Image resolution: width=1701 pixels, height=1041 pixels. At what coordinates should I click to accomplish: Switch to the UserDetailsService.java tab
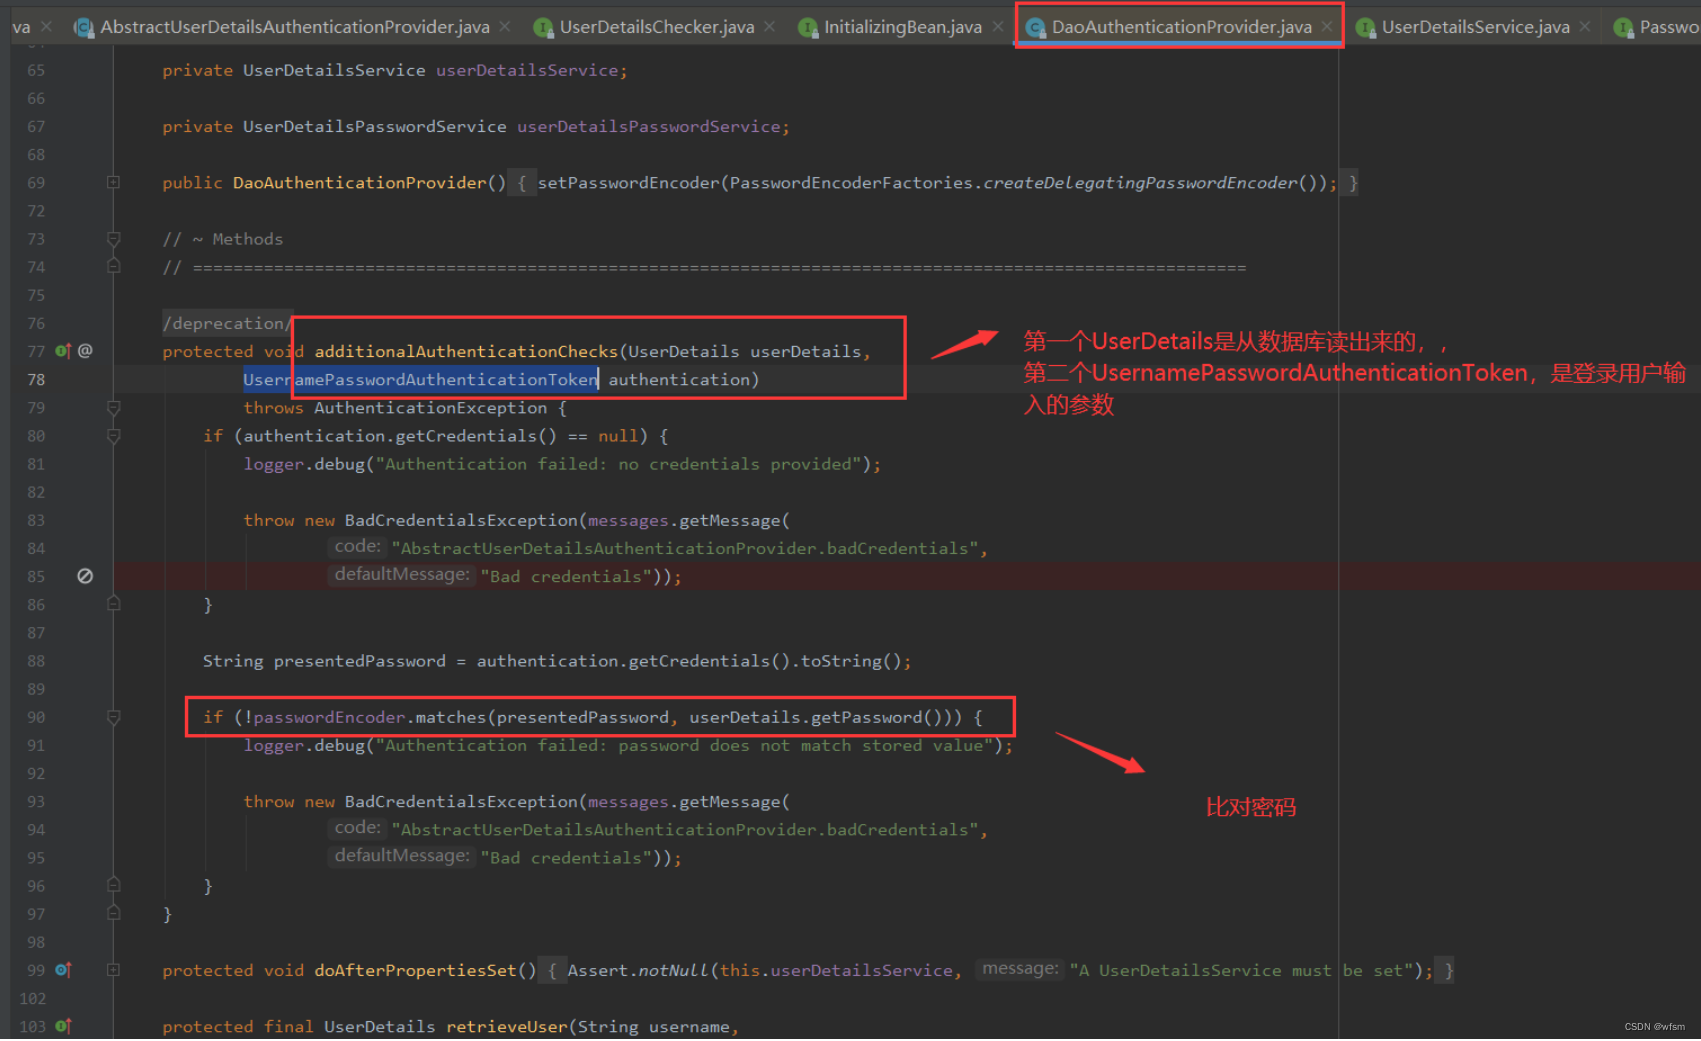(x=1473, y=27)
